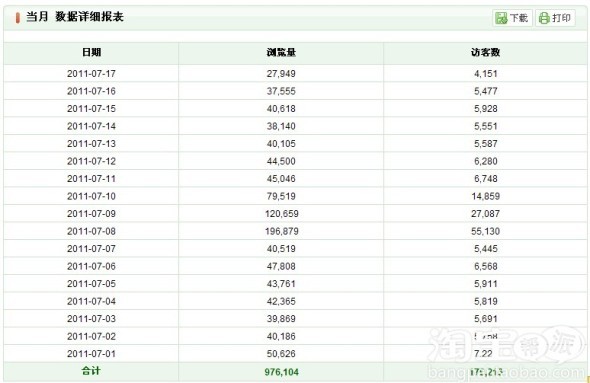Image resolution: width=590 pixels, height=383 pixels.
Task: Click pageview value 120,659
Action: (x=282, y=214)
